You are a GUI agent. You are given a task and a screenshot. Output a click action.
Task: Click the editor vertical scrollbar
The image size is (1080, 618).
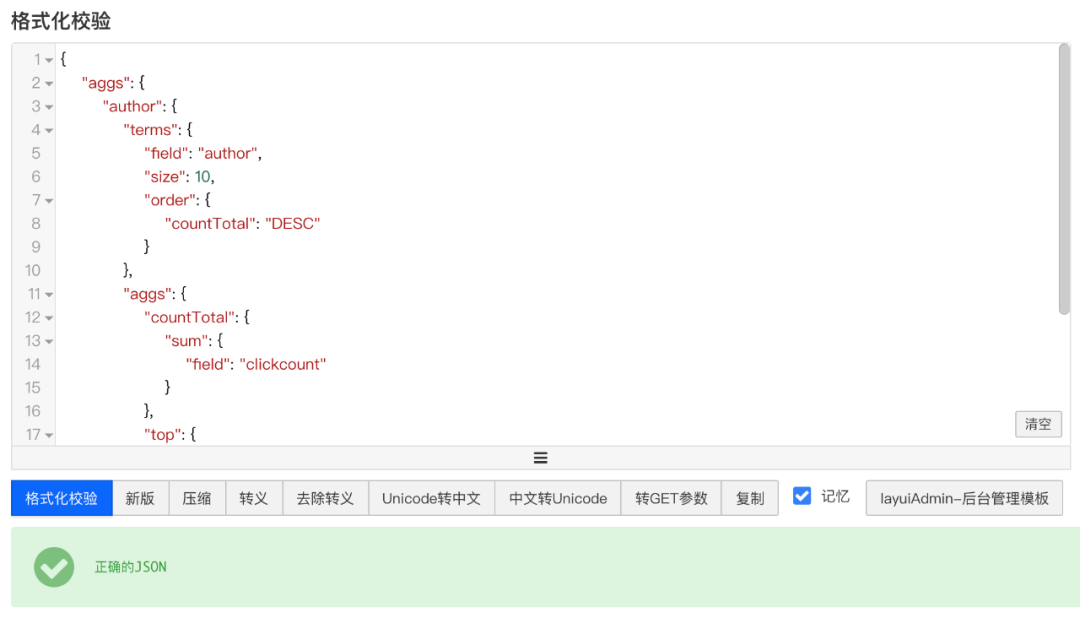click(1064, 179)
